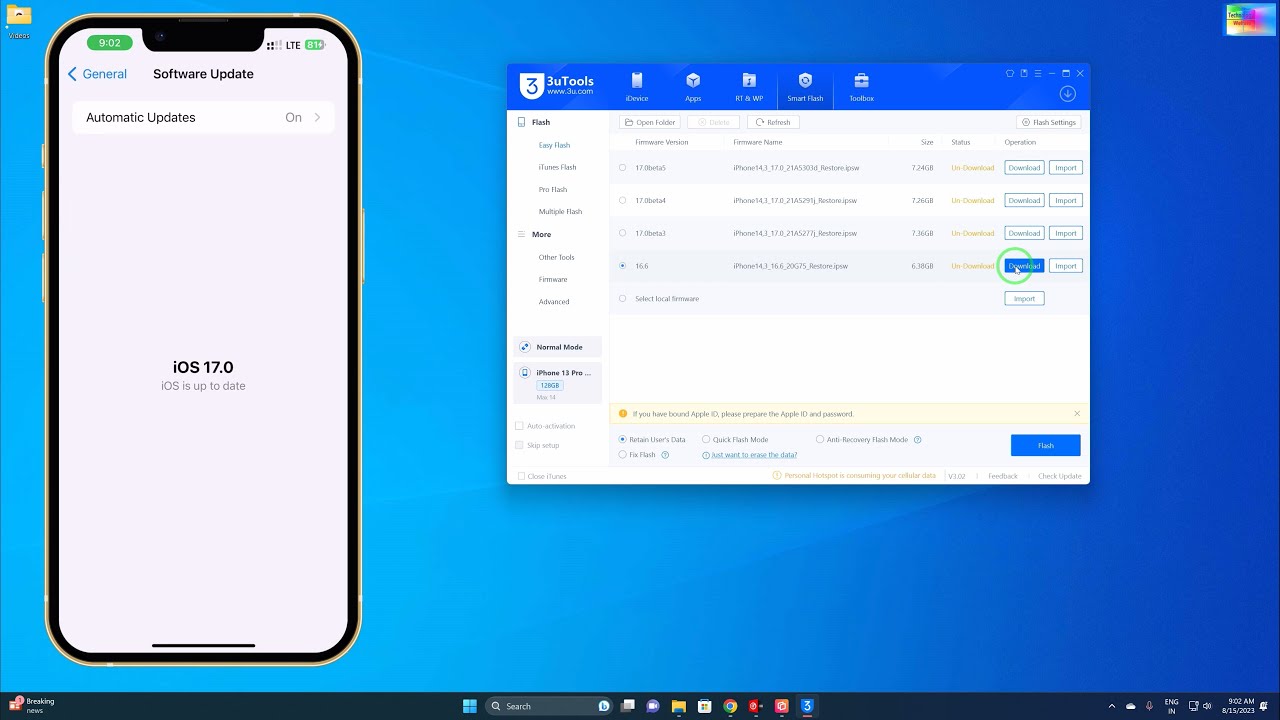Import for Select local firmware row
This screenshot has height=720, width=1280.
point(1024,299)
